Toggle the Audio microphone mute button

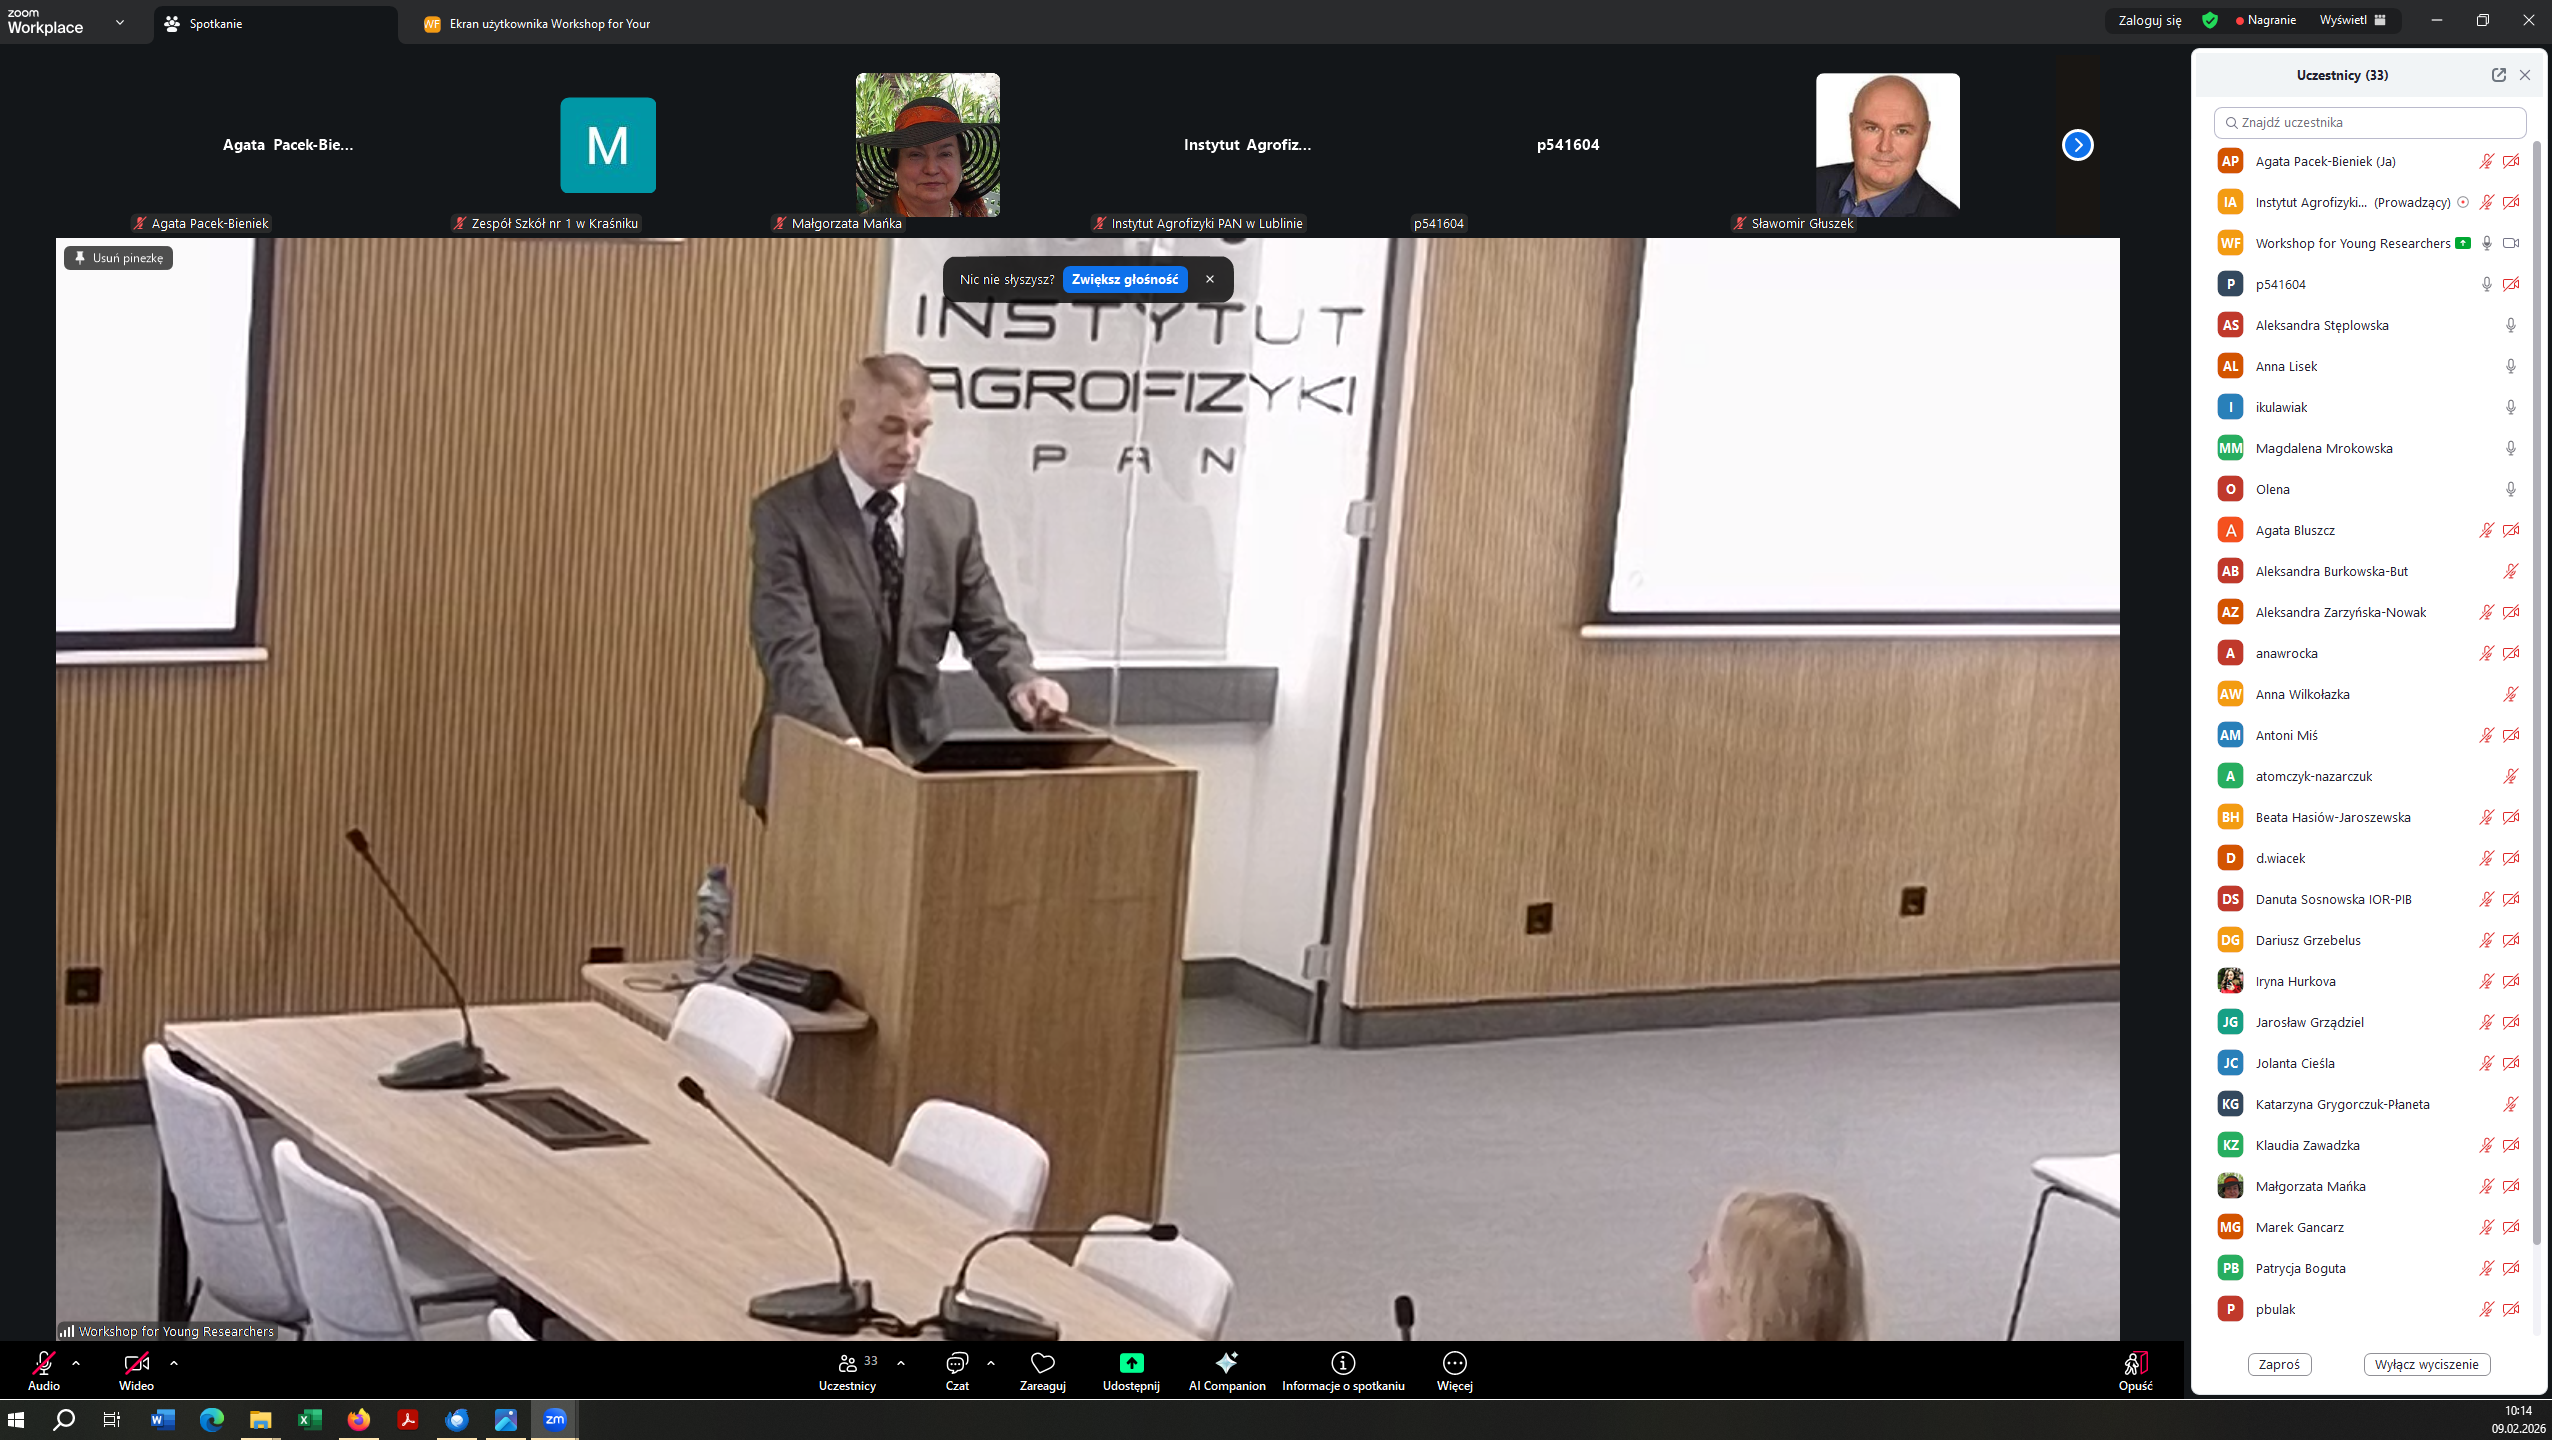tap(43, 1364)
